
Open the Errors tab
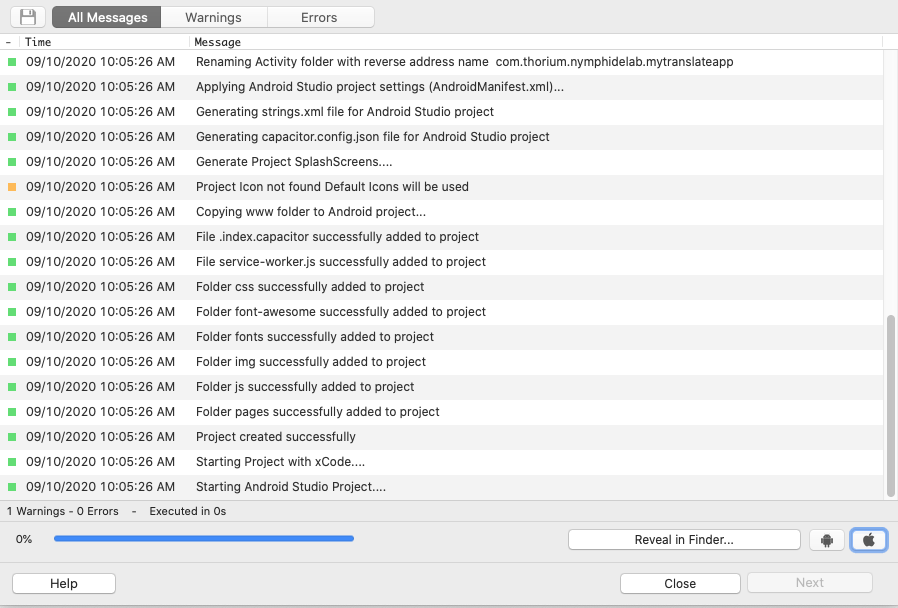click(x=319, y=17)
